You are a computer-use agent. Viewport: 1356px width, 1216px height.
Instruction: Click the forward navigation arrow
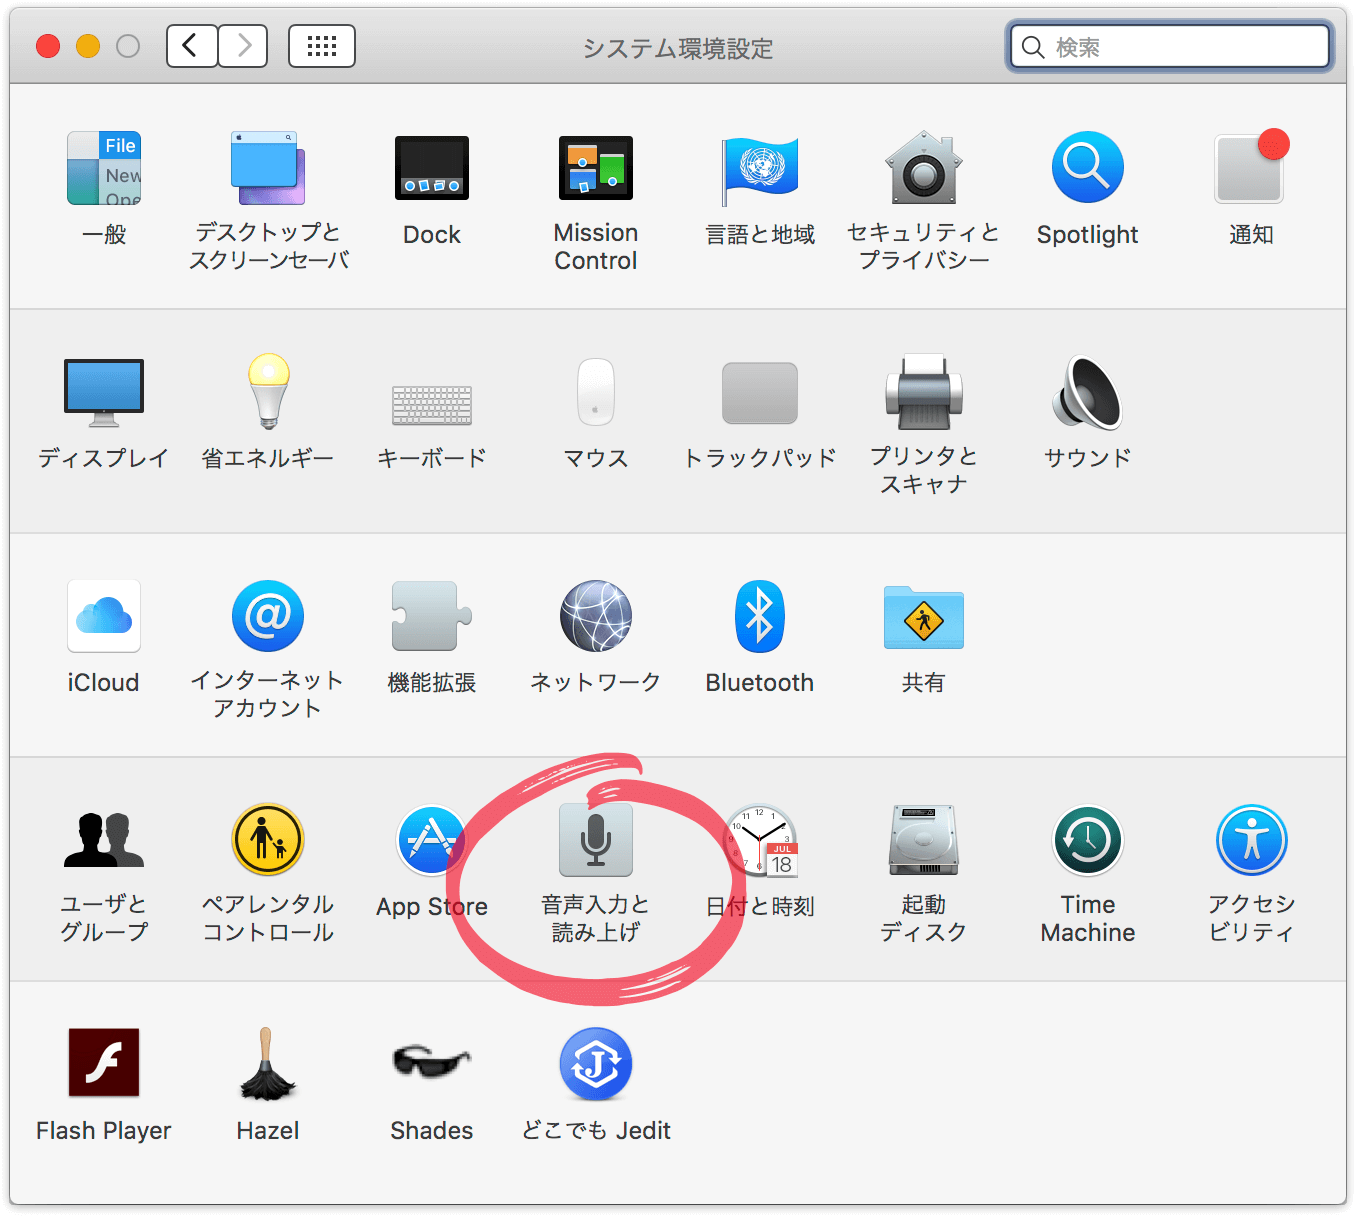[243, 46]
